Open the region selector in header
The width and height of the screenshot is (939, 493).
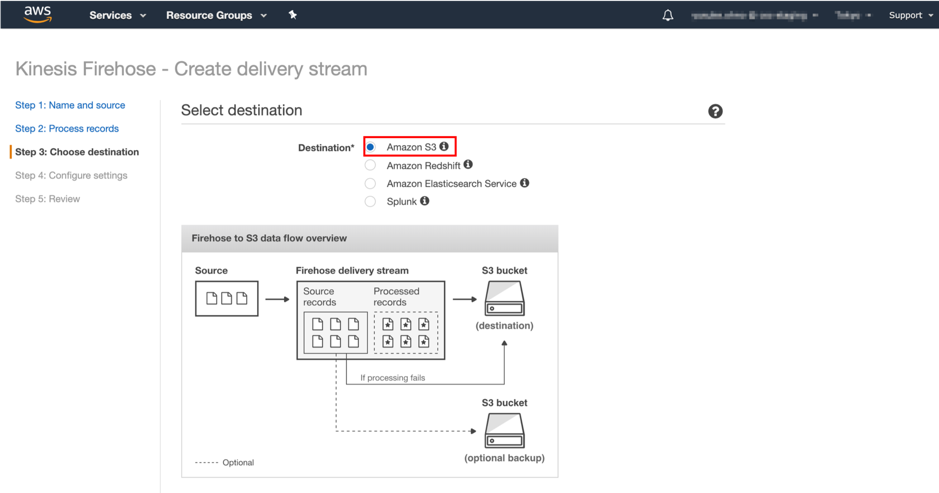(852, 15)
